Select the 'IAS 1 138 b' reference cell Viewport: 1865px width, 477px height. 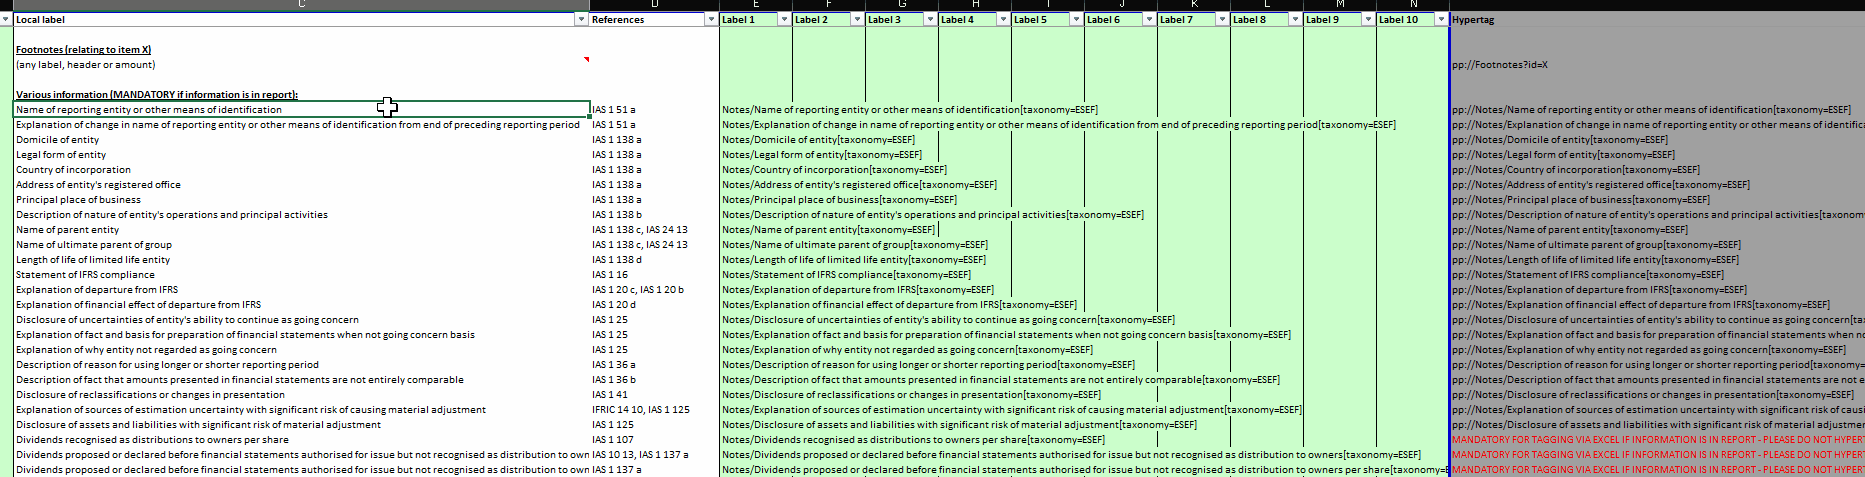(617, 215)
